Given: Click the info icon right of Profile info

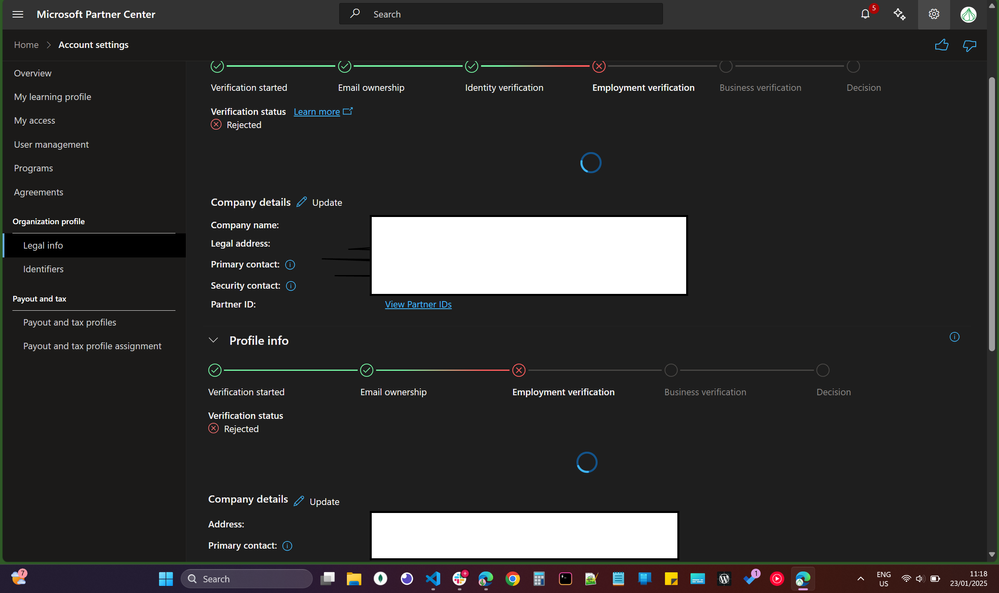Looking at the screenshot, I should pyautogui.click(x=954, y=337).
